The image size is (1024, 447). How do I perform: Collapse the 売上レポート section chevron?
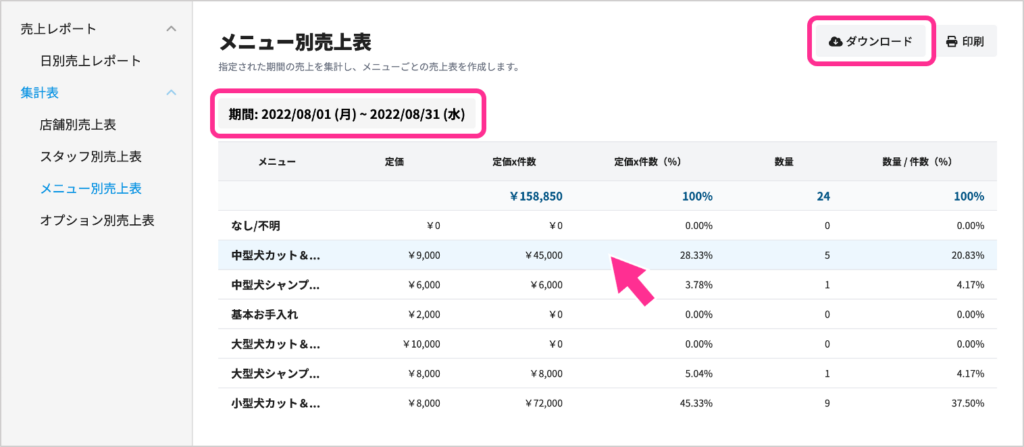[171, 29]
